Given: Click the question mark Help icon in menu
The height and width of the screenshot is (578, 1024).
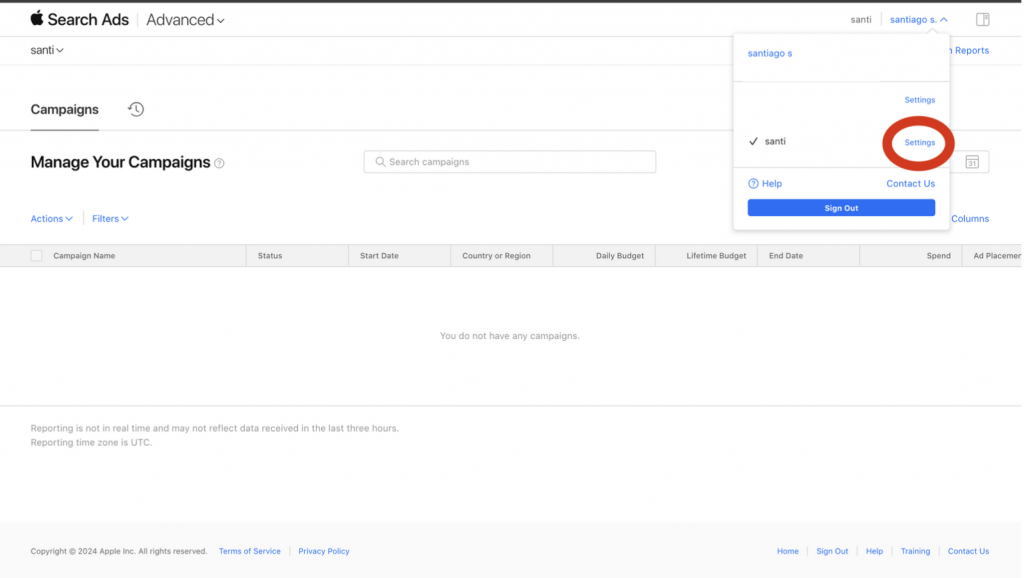Looking at the screenshot, I should point(753,184).
